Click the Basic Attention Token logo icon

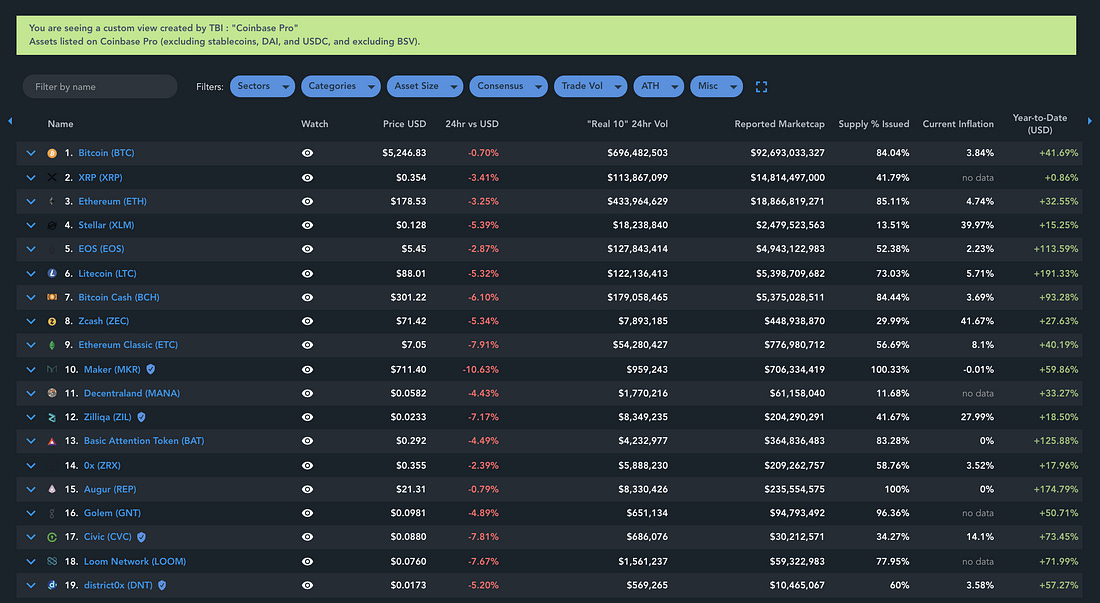click(x=52, y=441)
